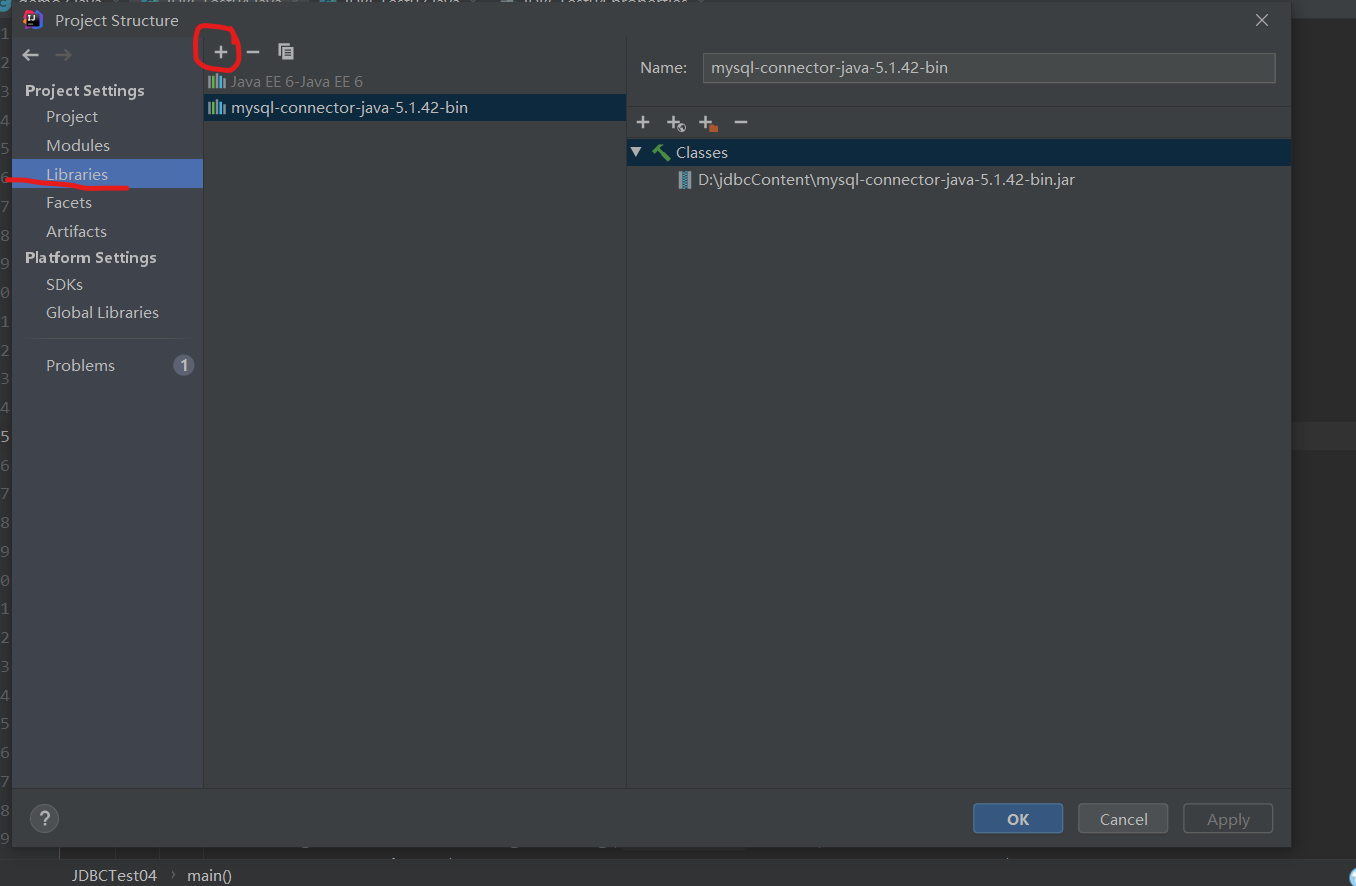Open Problems list
This screenshot has height=886, width=1356.
pyautogui.click(x=80, y=366)
